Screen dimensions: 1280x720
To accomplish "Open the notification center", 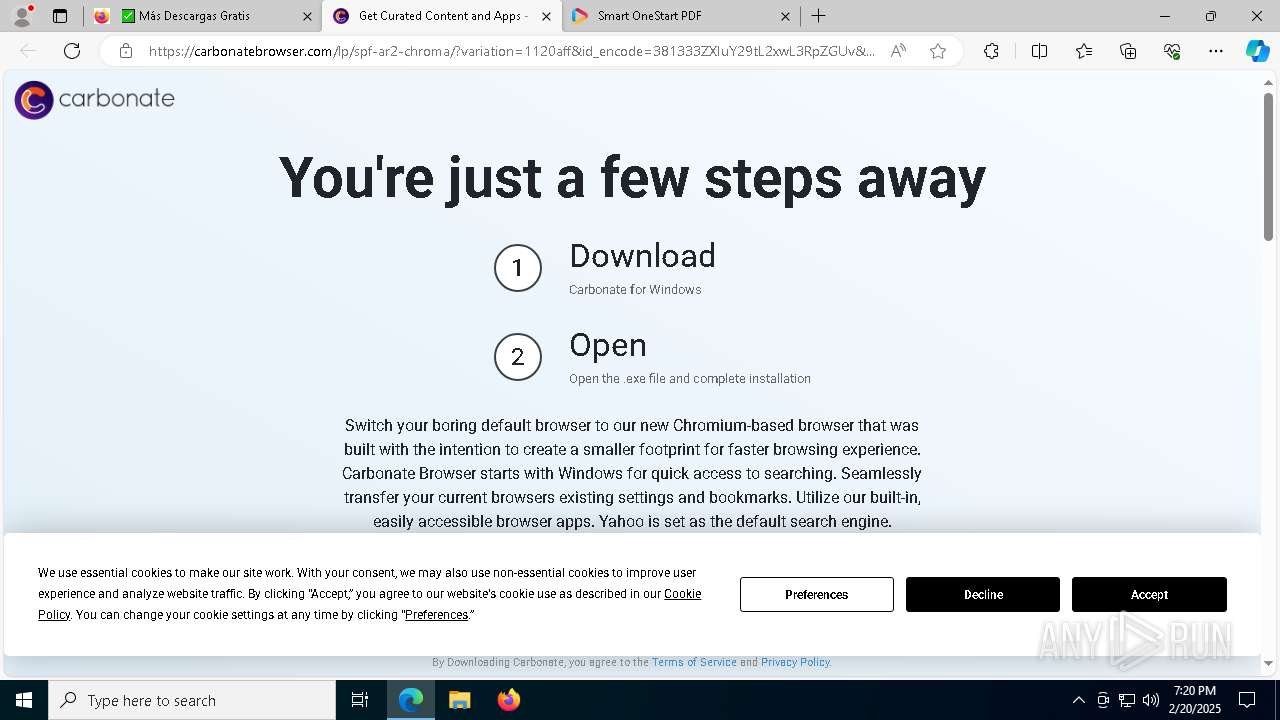I will pyautogui.click(x=1247, y=700).
